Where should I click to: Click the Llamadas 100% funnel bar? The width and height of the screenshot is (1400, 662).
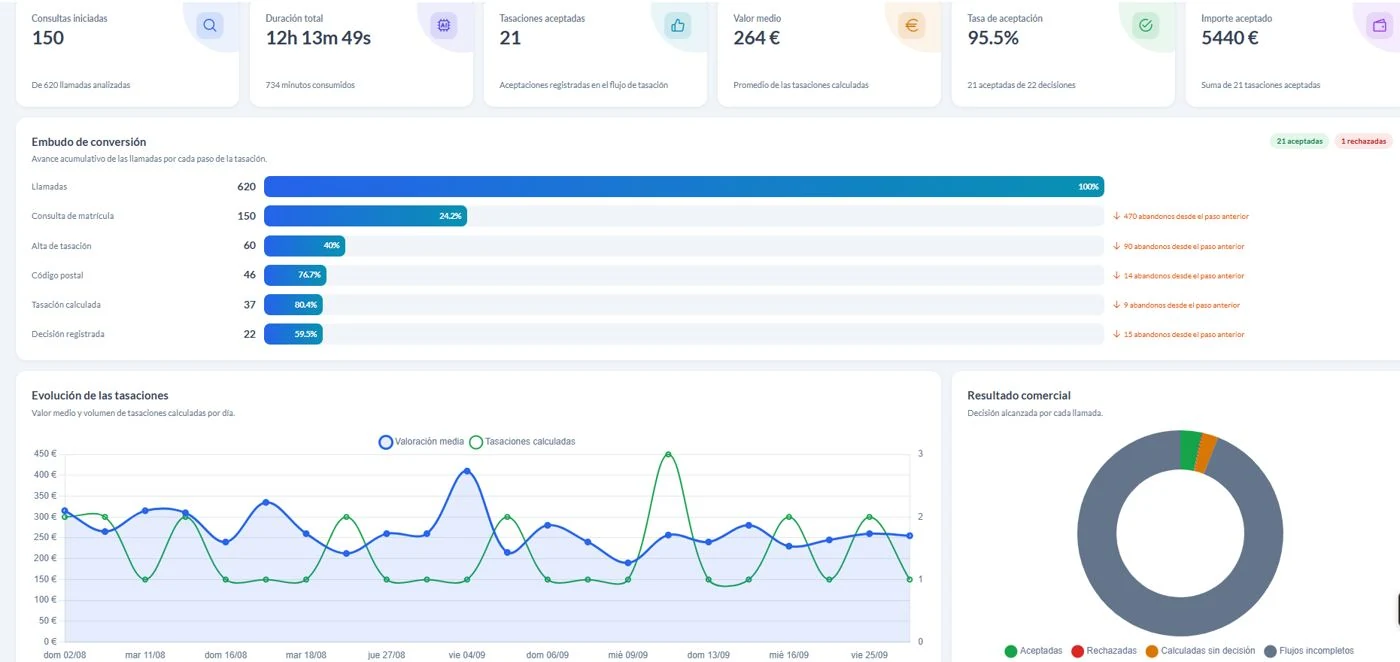[x=684, y=186]
